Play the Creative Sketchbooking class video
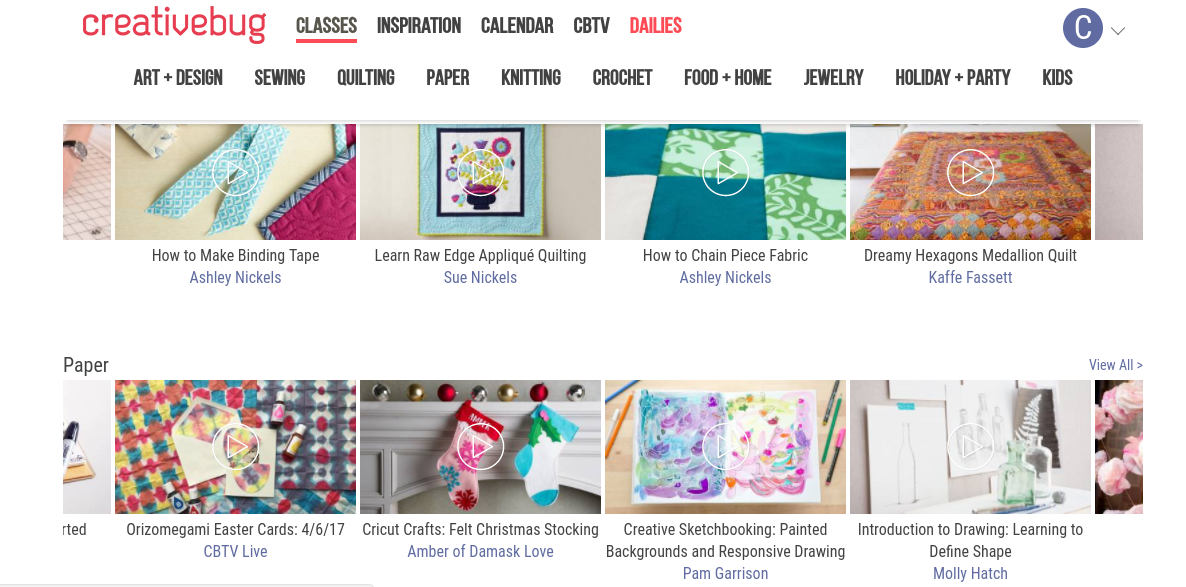The image size is (1186, 587). (x=725, y=446)
